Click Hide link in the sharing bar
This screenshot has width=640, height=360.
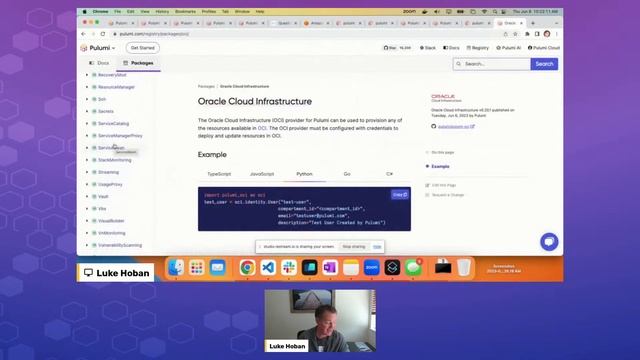click(377, 247)
